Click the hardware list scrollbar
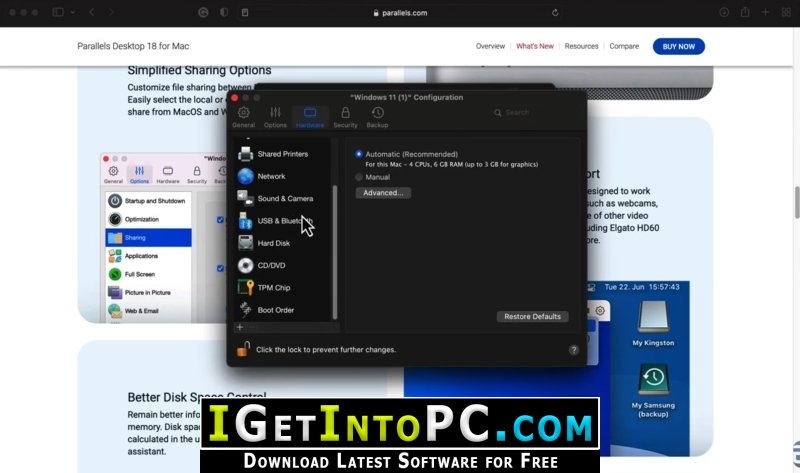This screenshot has height=473, width=800. (335, 252)
